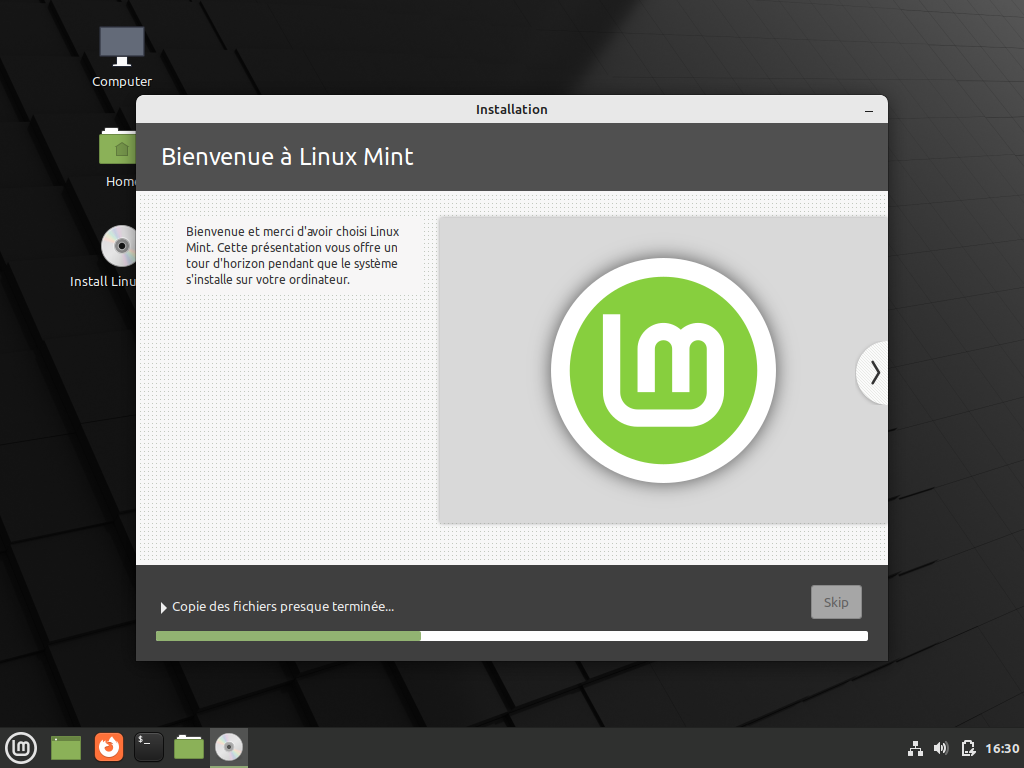This screenshot has height=768, width=1024.
Task: Open the file manager from the taskbar
Action: [x=188, y=747]
